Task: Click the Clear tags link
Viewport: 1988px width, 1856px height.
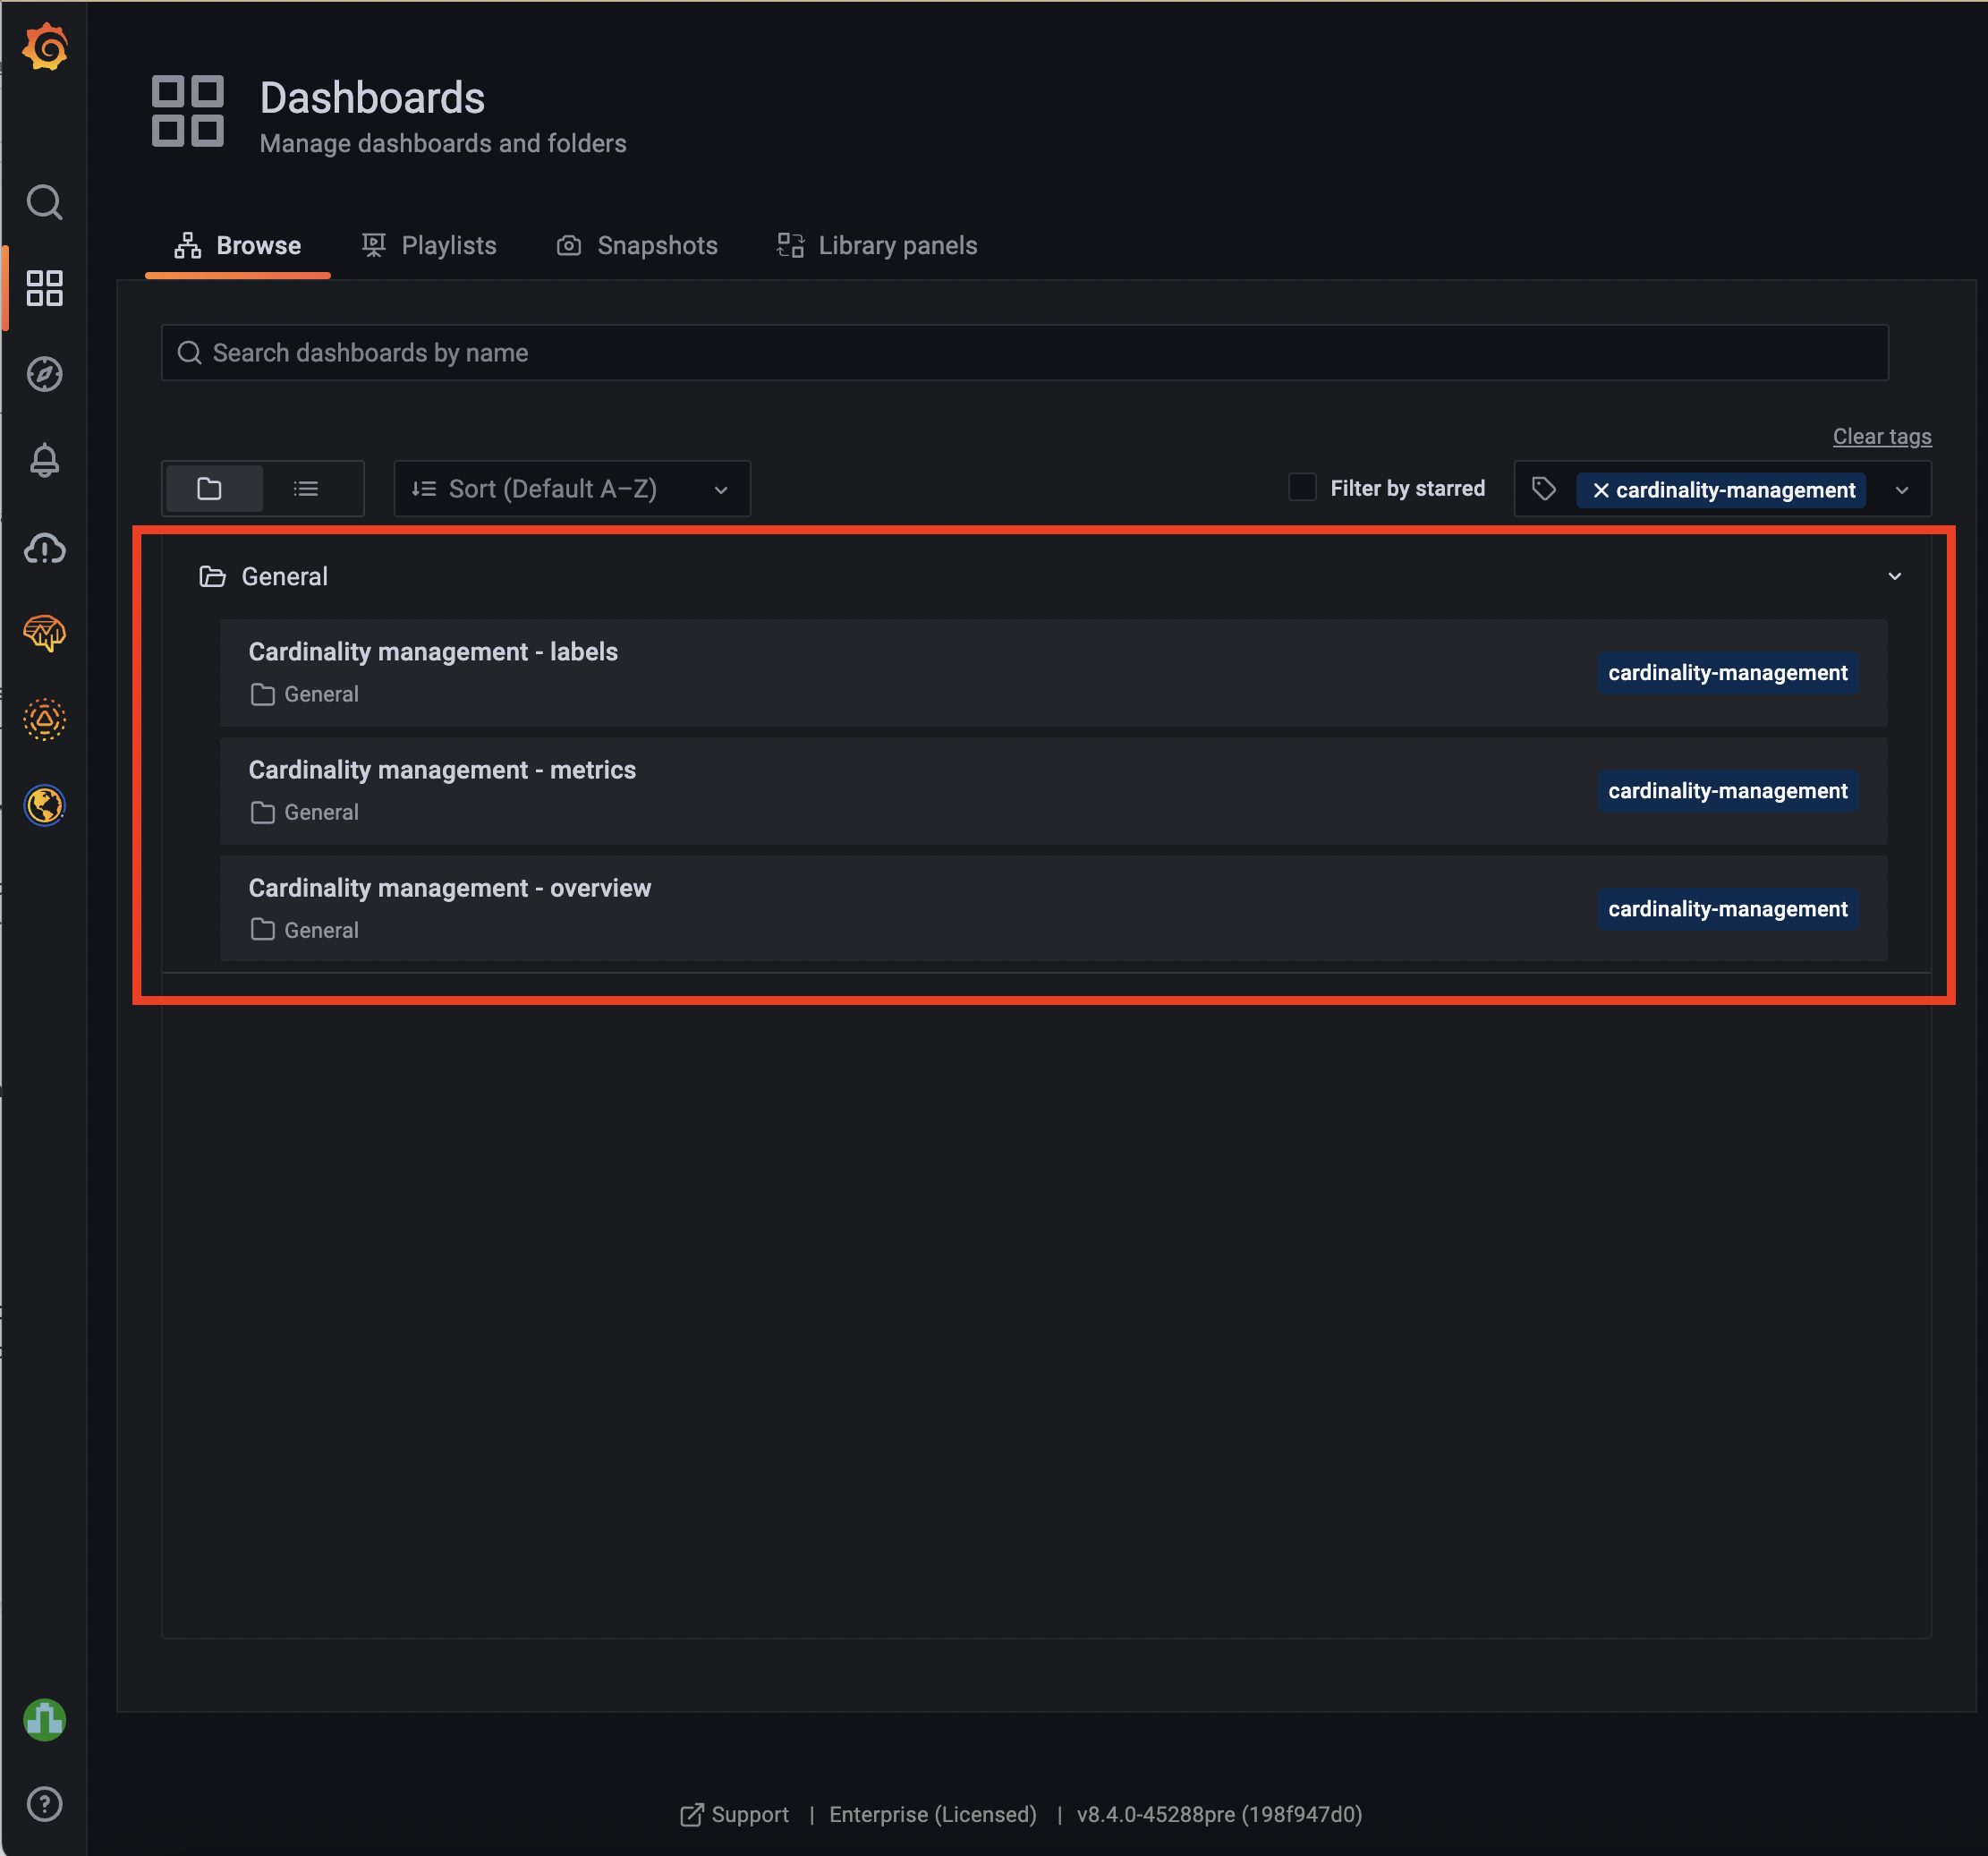Action: (x=1882, y=436)
